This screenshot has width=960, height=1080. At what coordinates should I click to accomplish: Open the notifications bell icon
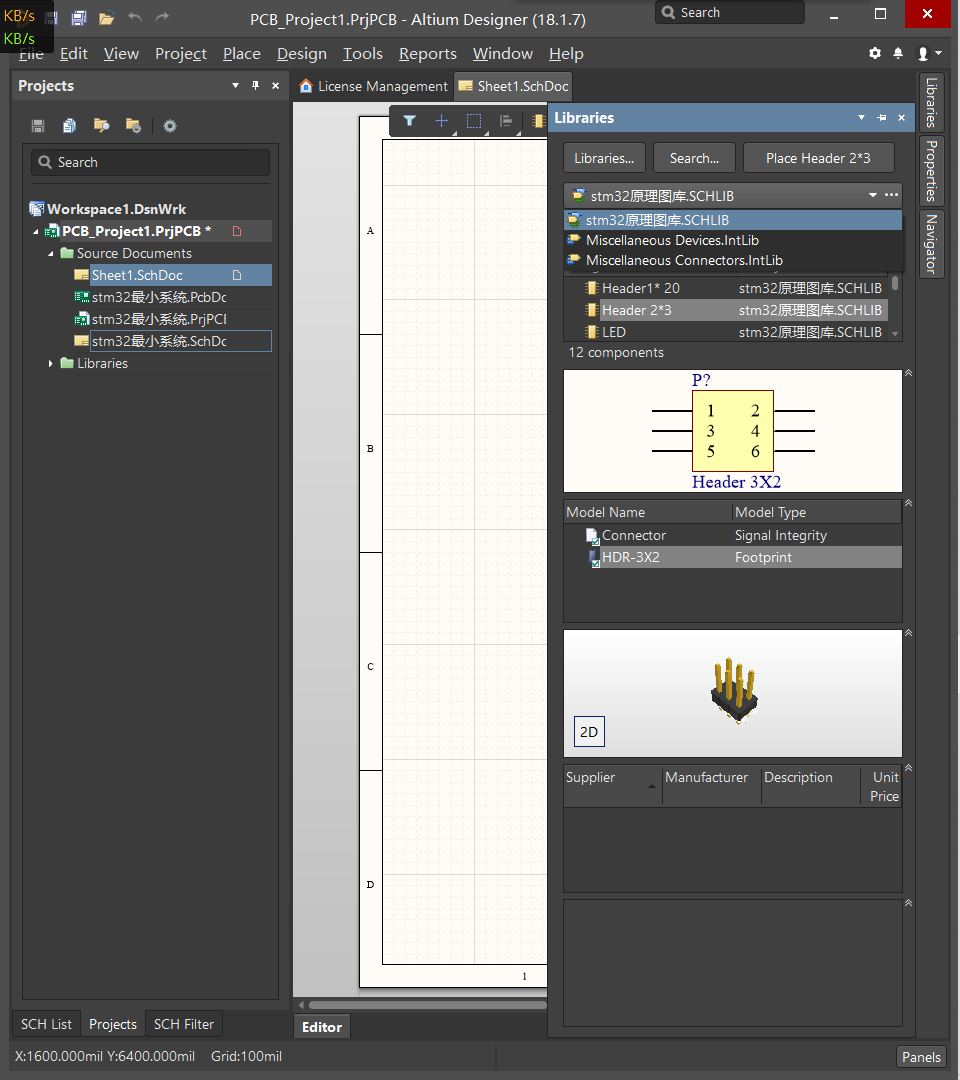pyautogui.click(x=898, y=53)
